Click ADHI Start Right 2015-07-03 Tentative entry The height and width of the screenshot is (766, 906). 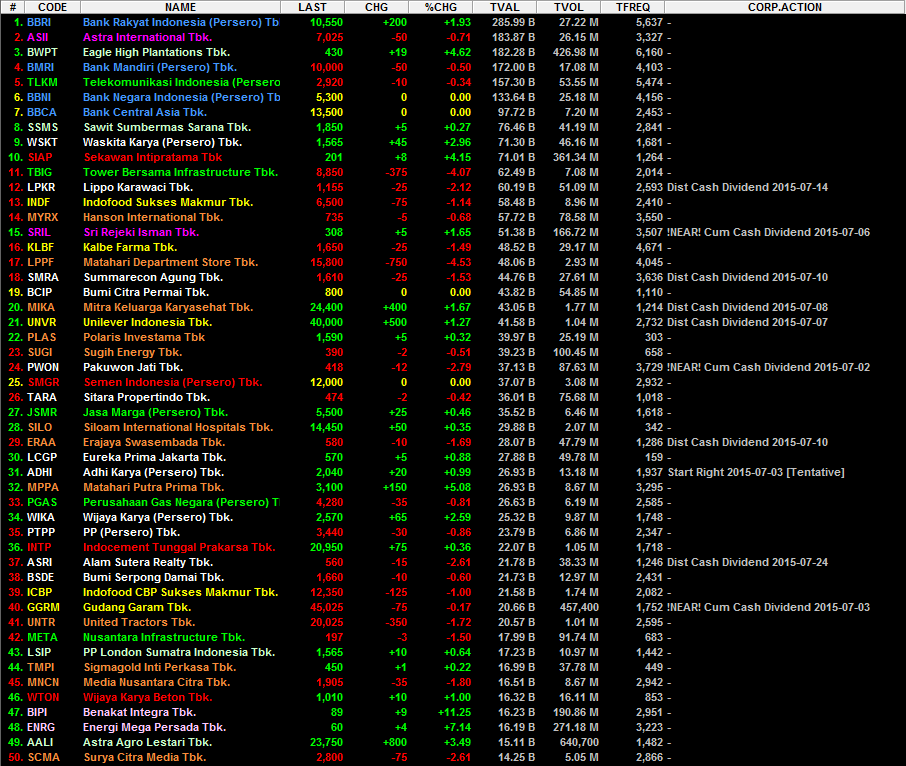coord(756,473)
